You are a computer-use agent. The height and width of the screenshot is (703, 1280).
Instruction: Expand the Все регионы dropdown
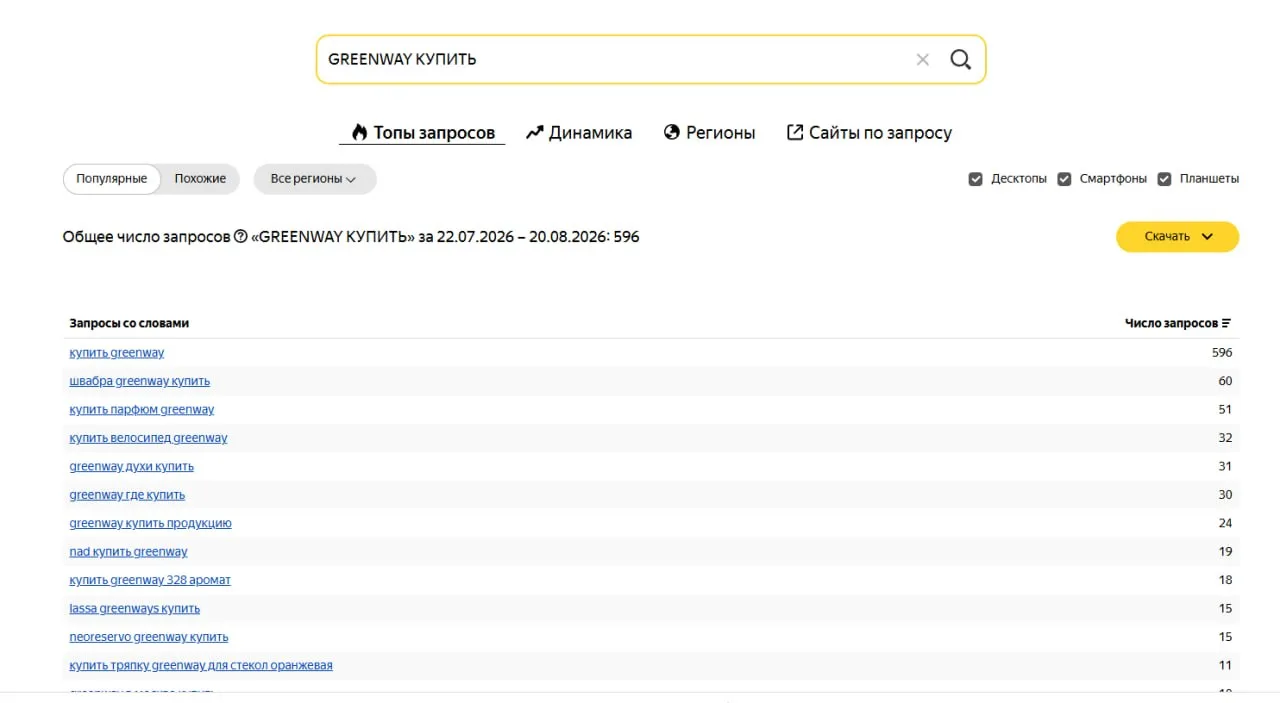coord(314,179)
